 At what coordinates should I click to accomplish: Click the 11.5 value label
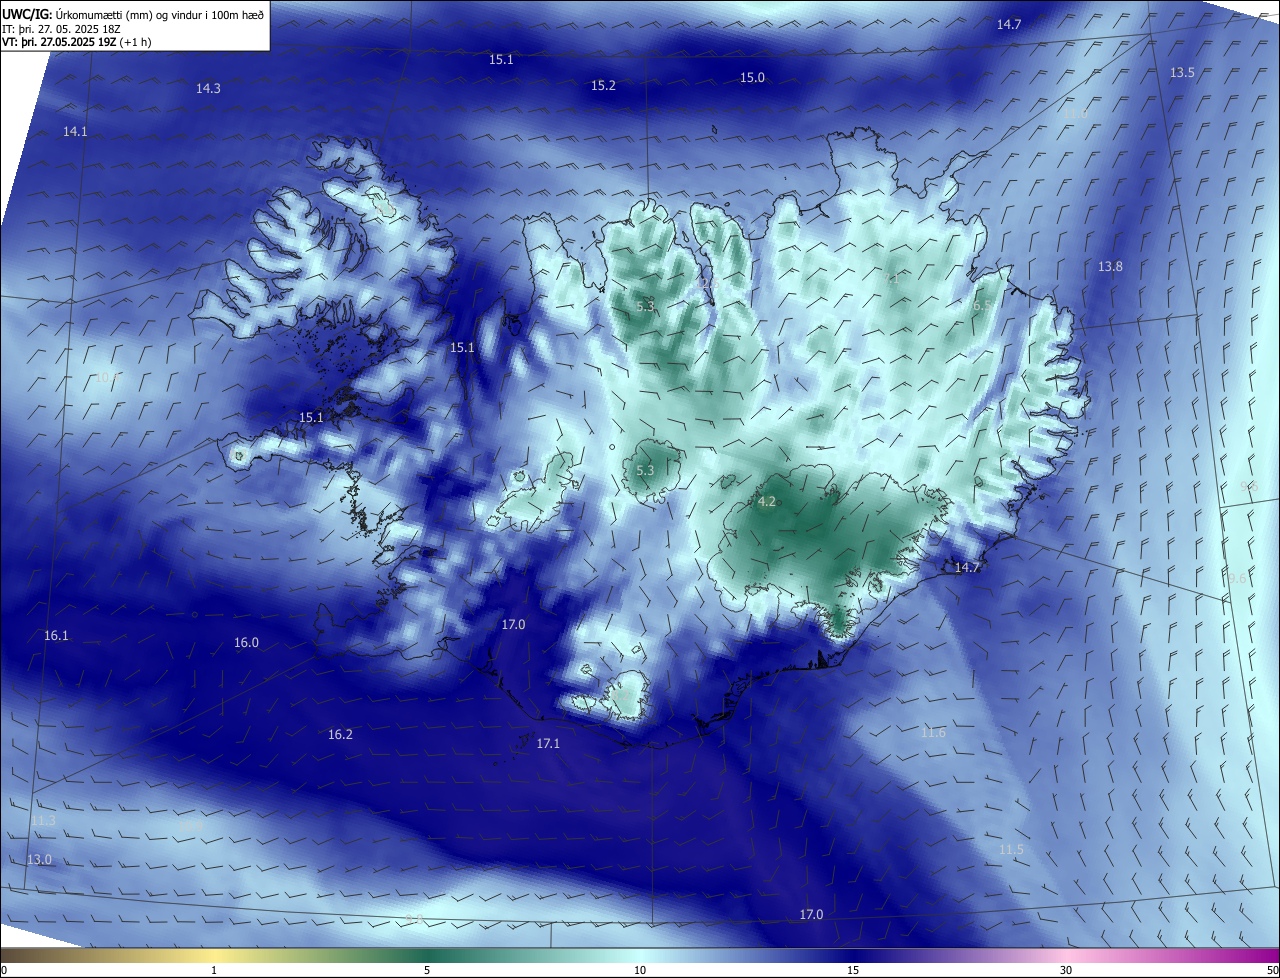[x=1011, y=850]
